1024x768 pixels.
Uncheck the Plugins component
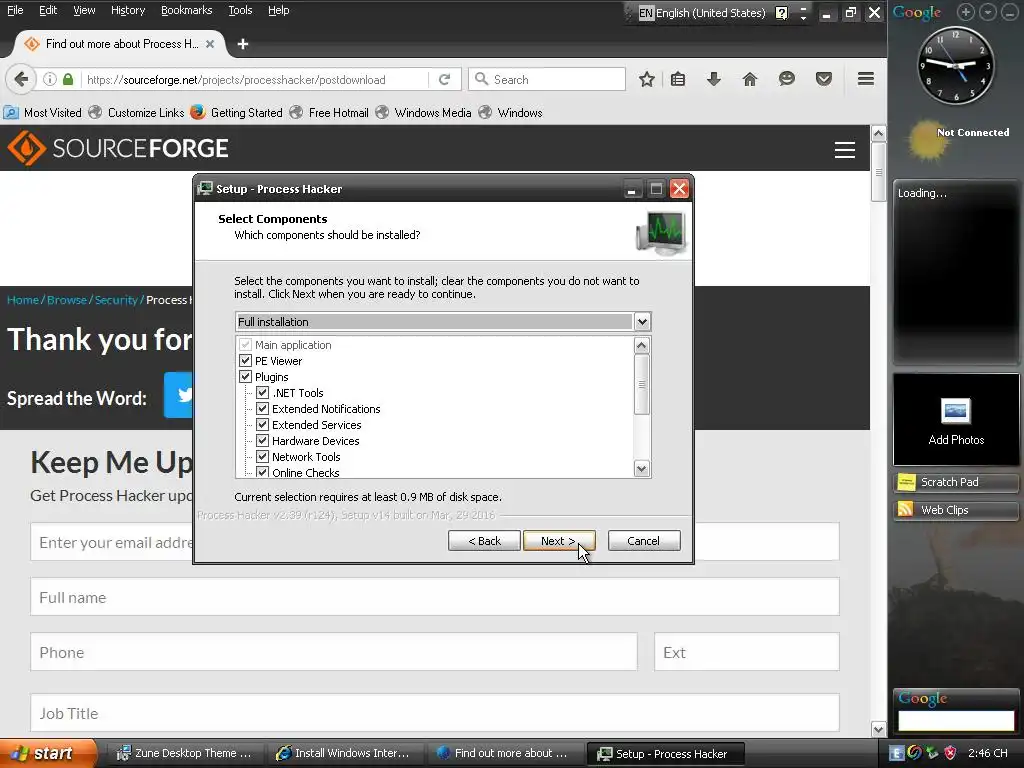(x=246, y=377)
